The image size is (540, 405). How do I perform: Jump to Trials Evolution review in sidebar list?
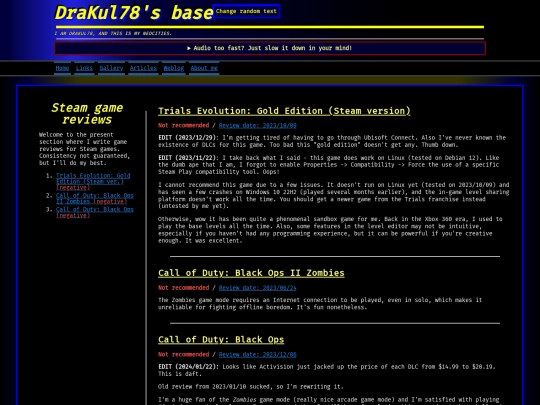click(93, 181)
